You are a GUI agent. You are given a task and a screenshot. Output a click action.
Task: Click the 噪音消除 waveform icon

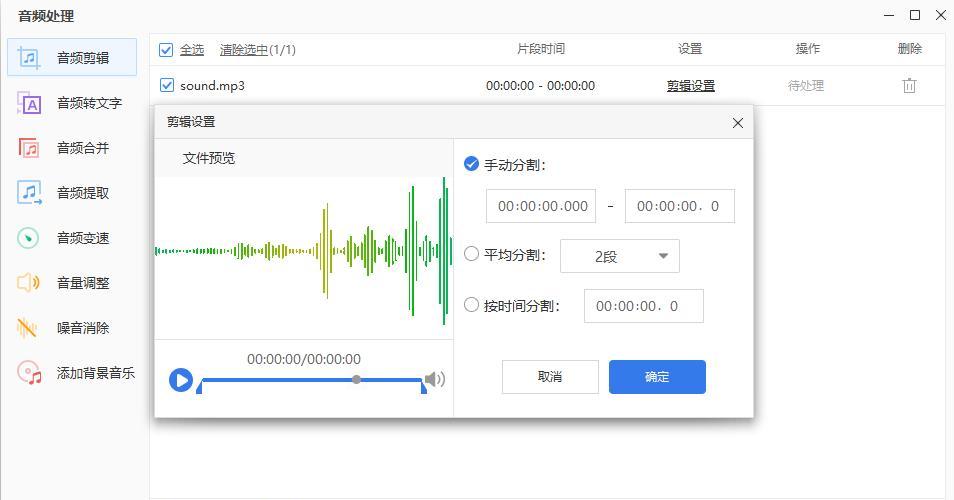click(x=27, y=328)
